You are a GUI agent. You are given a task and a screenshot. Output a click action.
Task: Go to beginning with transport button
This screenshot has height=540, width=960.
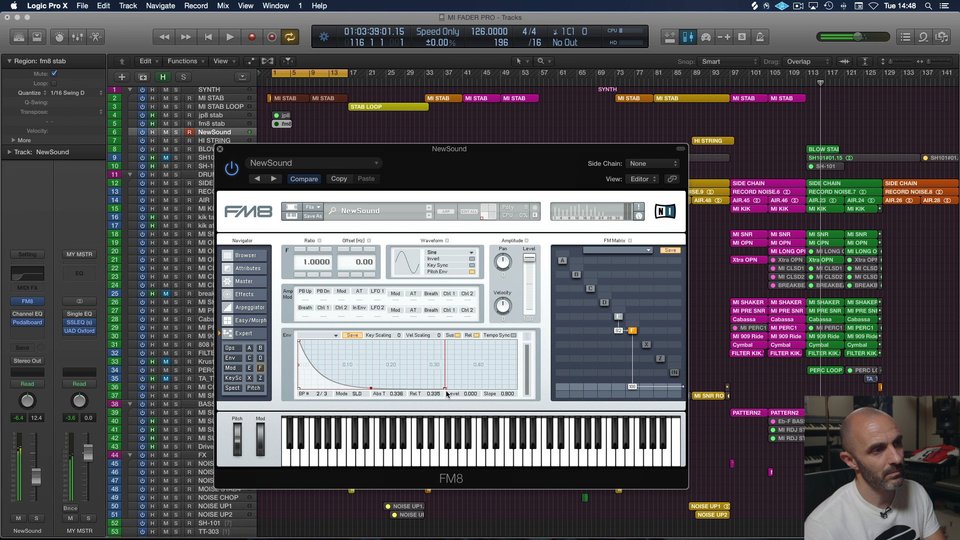pos(208,37)
